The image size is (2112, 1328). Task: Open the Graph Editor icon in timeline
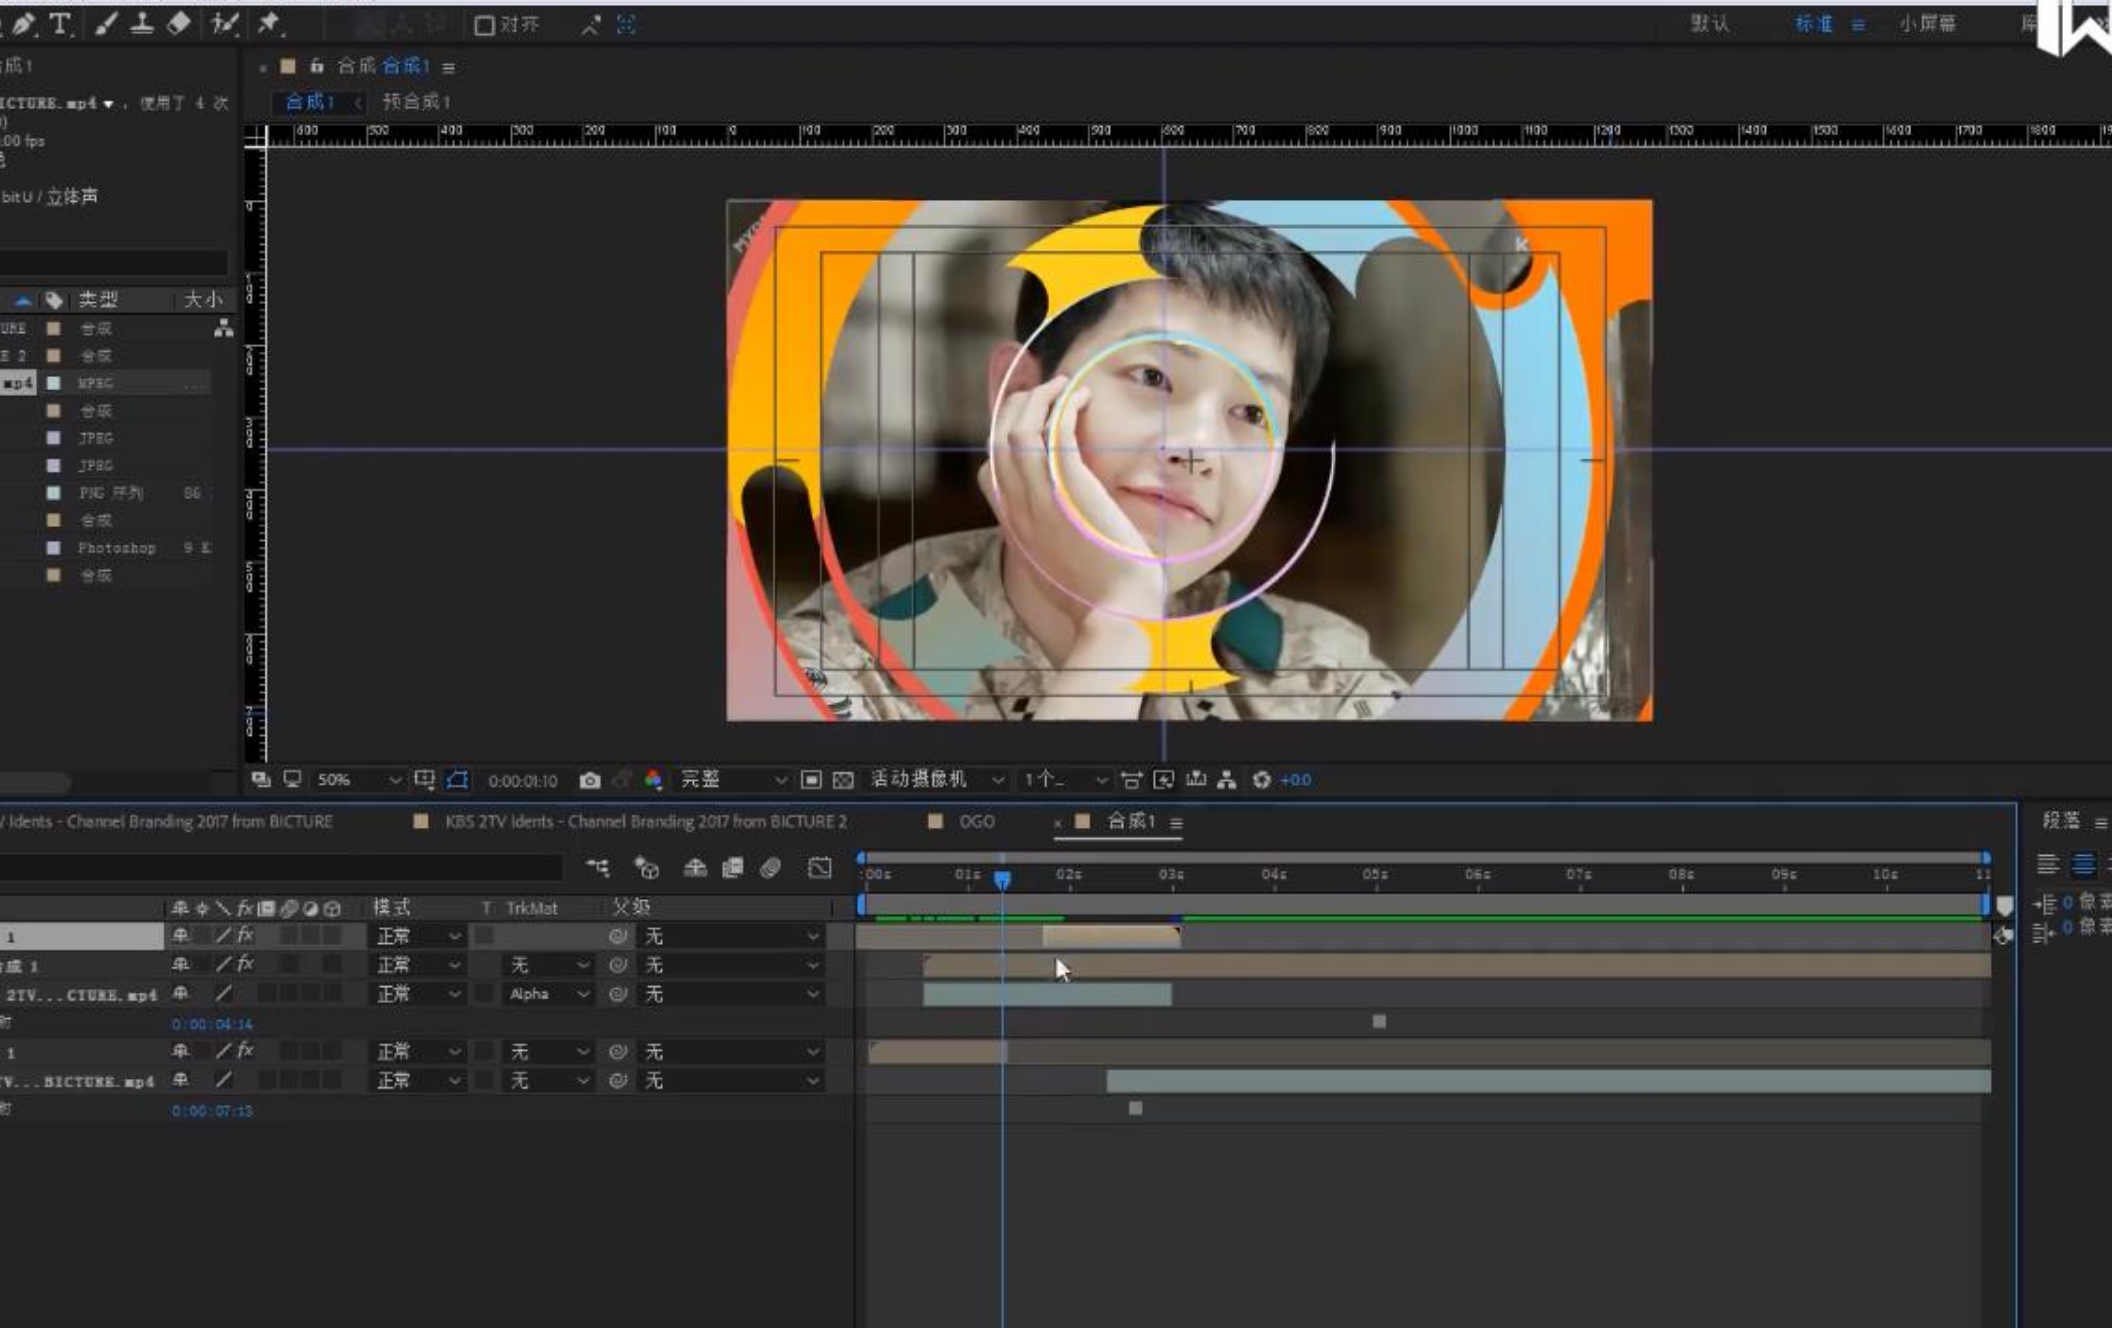coord(819,868)
